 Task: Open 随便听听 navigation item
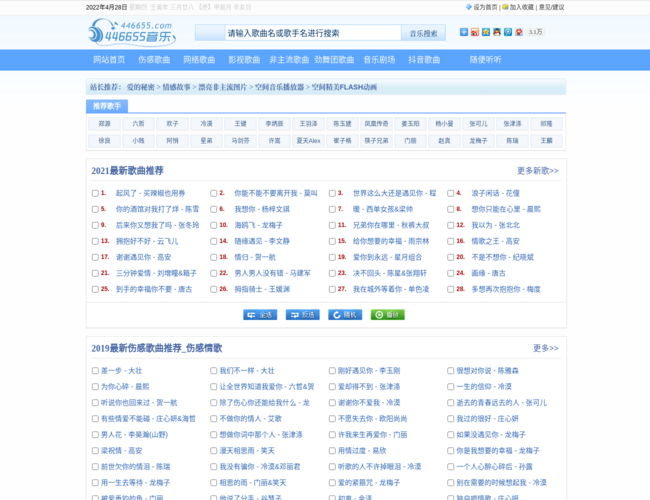click(485, 60)
